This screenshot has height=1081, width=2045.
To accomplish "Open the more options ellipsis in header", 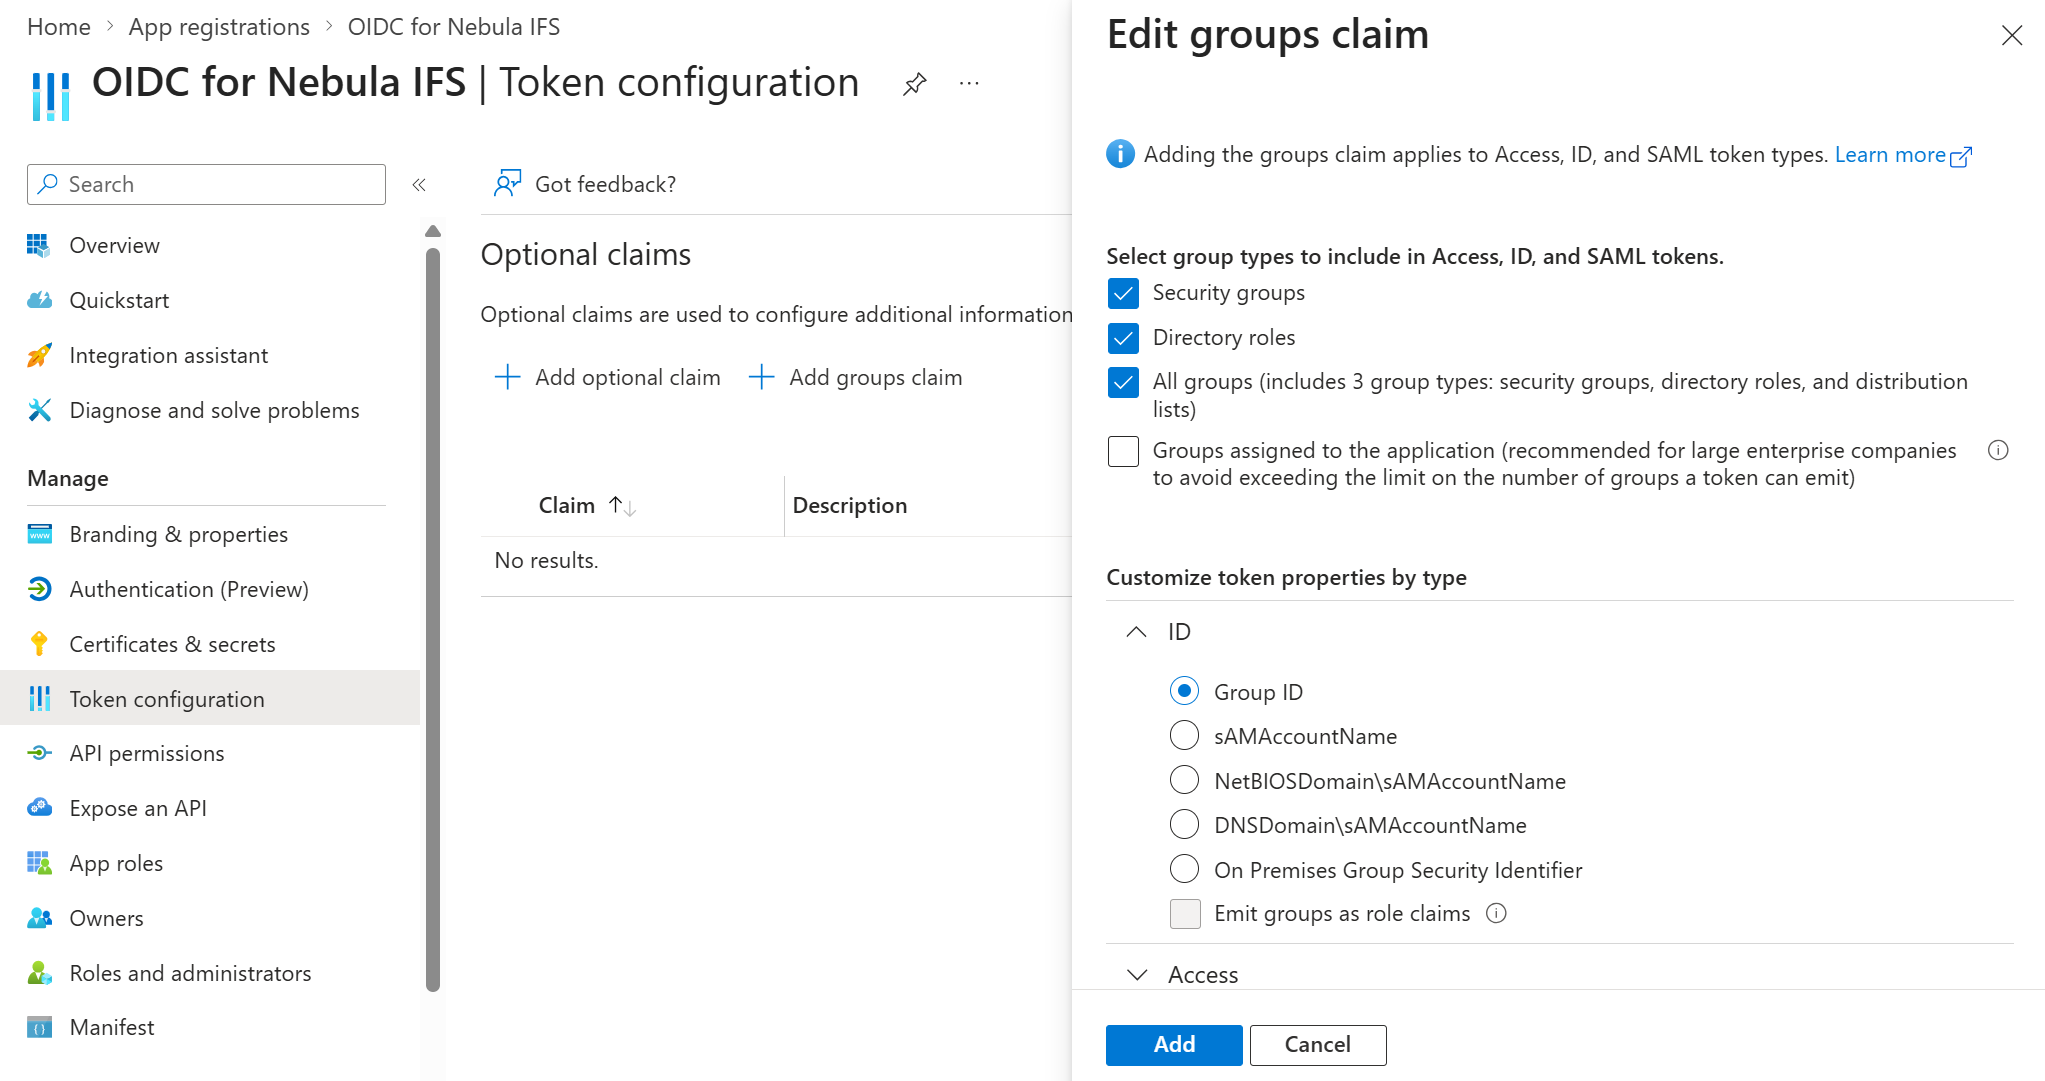I will tap(969, 84).
